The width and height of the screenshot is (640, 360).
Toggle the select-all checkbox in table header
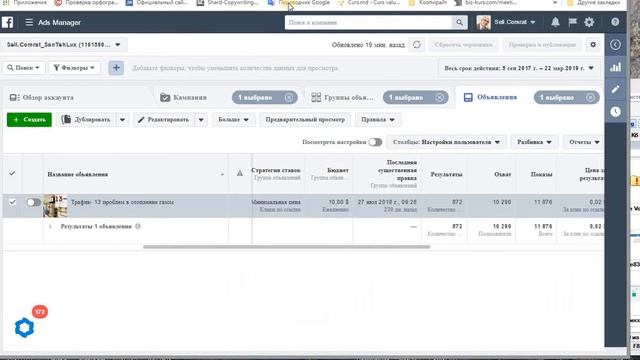tap(12, 173)
